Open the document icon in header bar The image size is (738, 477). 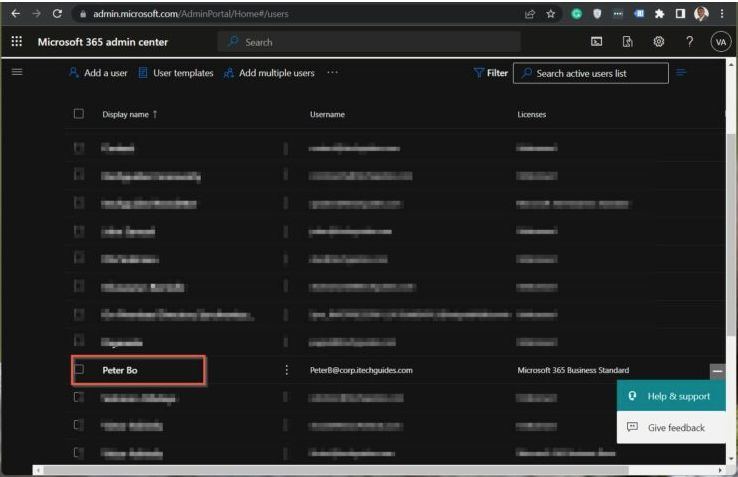point(627,42)
